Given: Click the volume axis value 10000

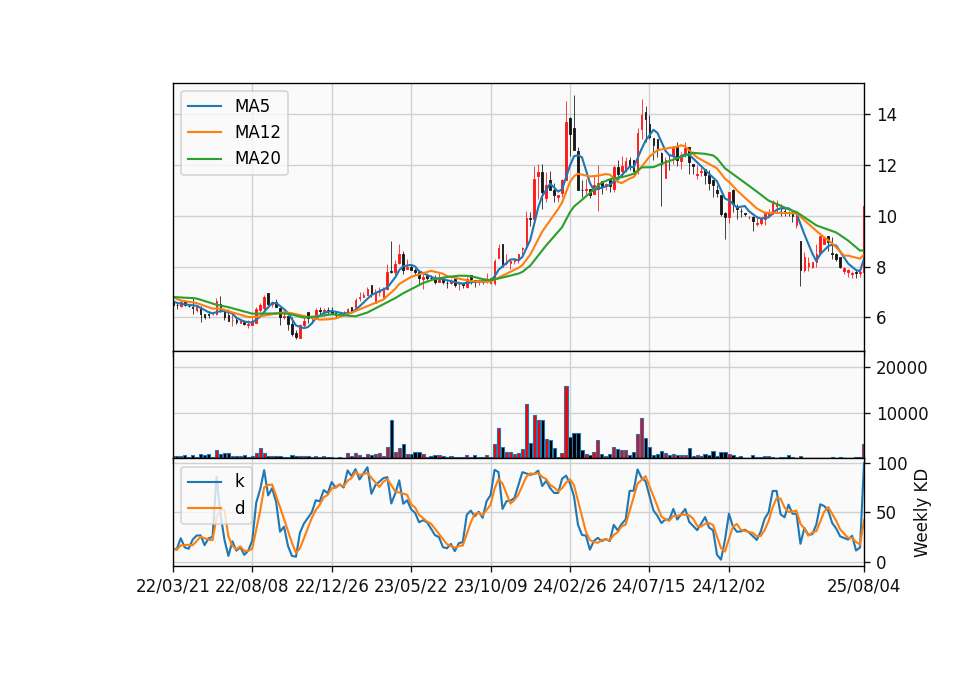Looking at the screenshot, I should 902,414.
